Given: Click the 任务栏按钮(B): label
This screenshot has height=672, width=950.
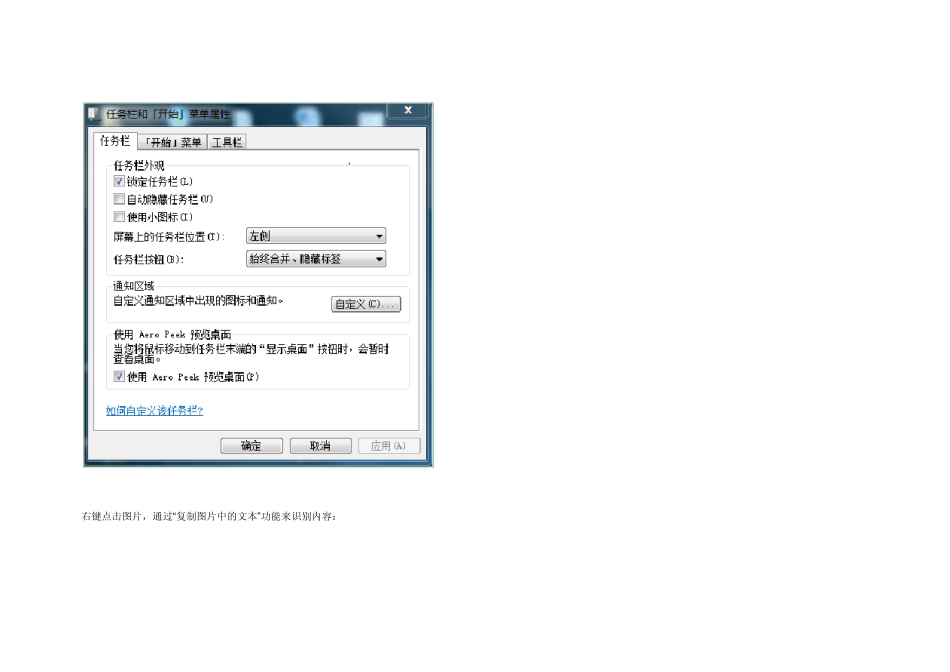Looking at the screenshot, I should tap(148, 259).
